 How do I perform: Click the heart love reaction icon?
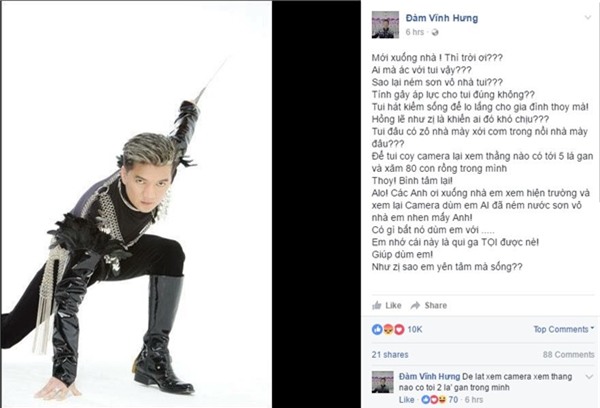(399, 329)
